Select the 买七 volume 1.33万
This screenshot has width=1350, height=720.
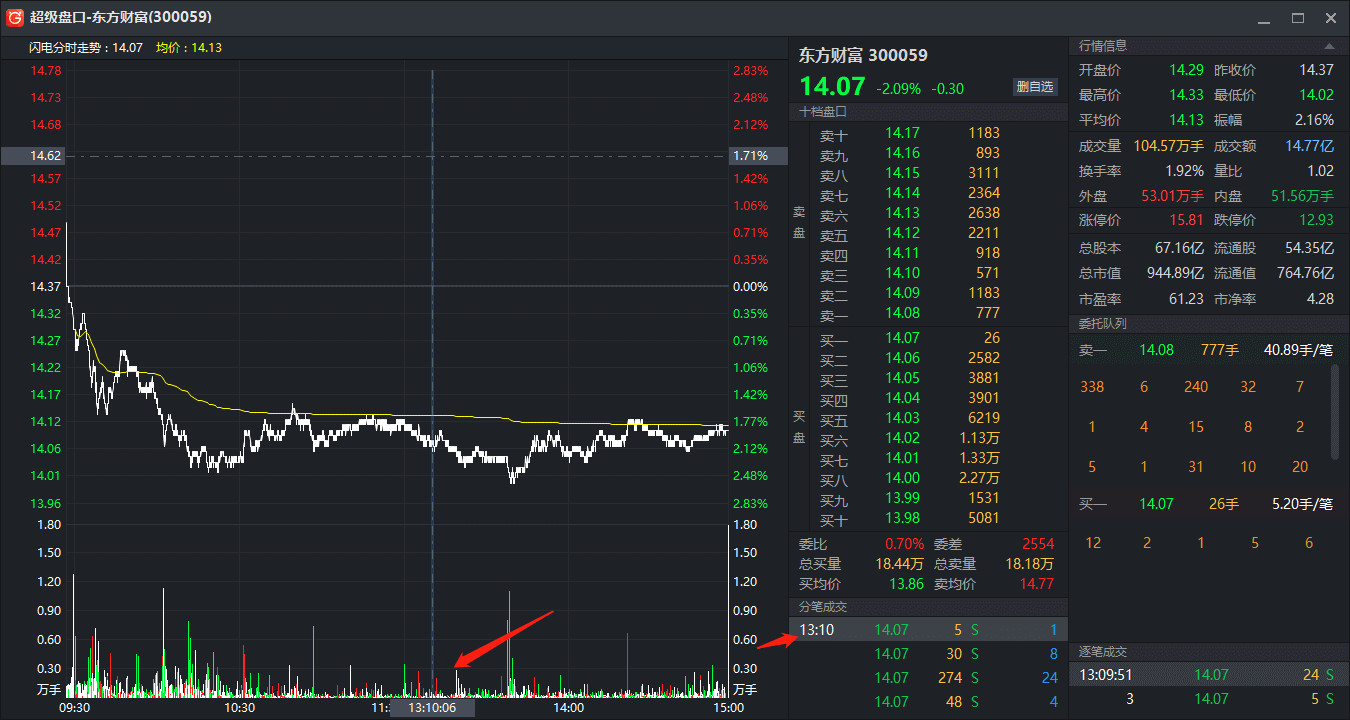979,458
